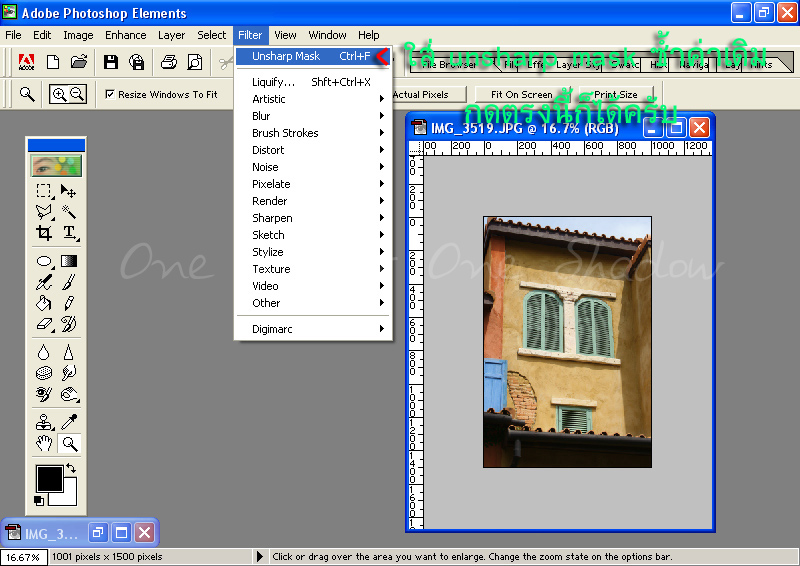Image resolution: width=800 pixels, height=566 pixels.
Task: Expand the Stylize filter submenu
Action: pos(313,252)
